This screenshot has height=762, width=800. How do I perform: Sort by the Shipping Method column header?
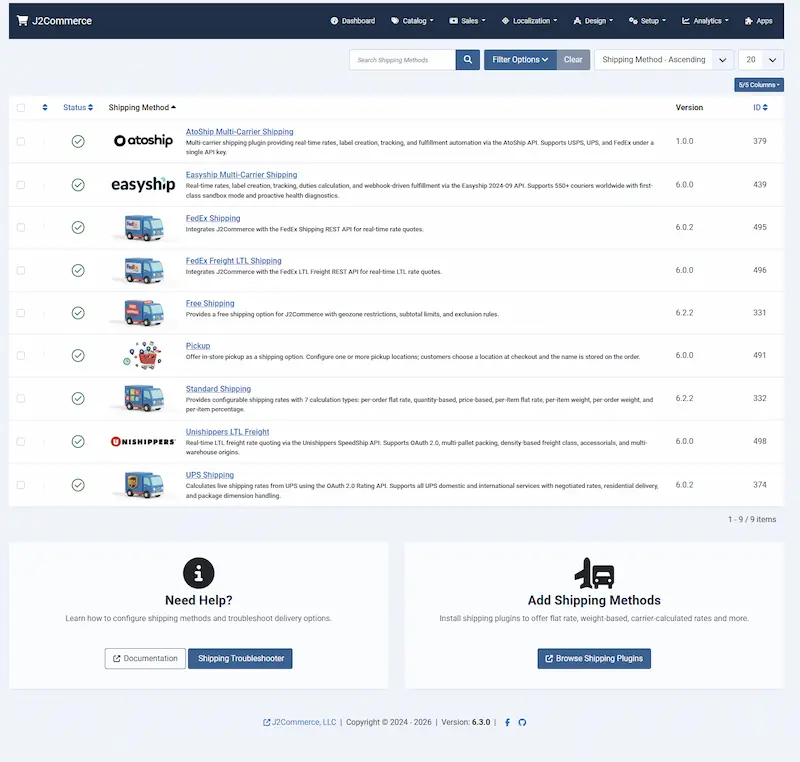142,107
